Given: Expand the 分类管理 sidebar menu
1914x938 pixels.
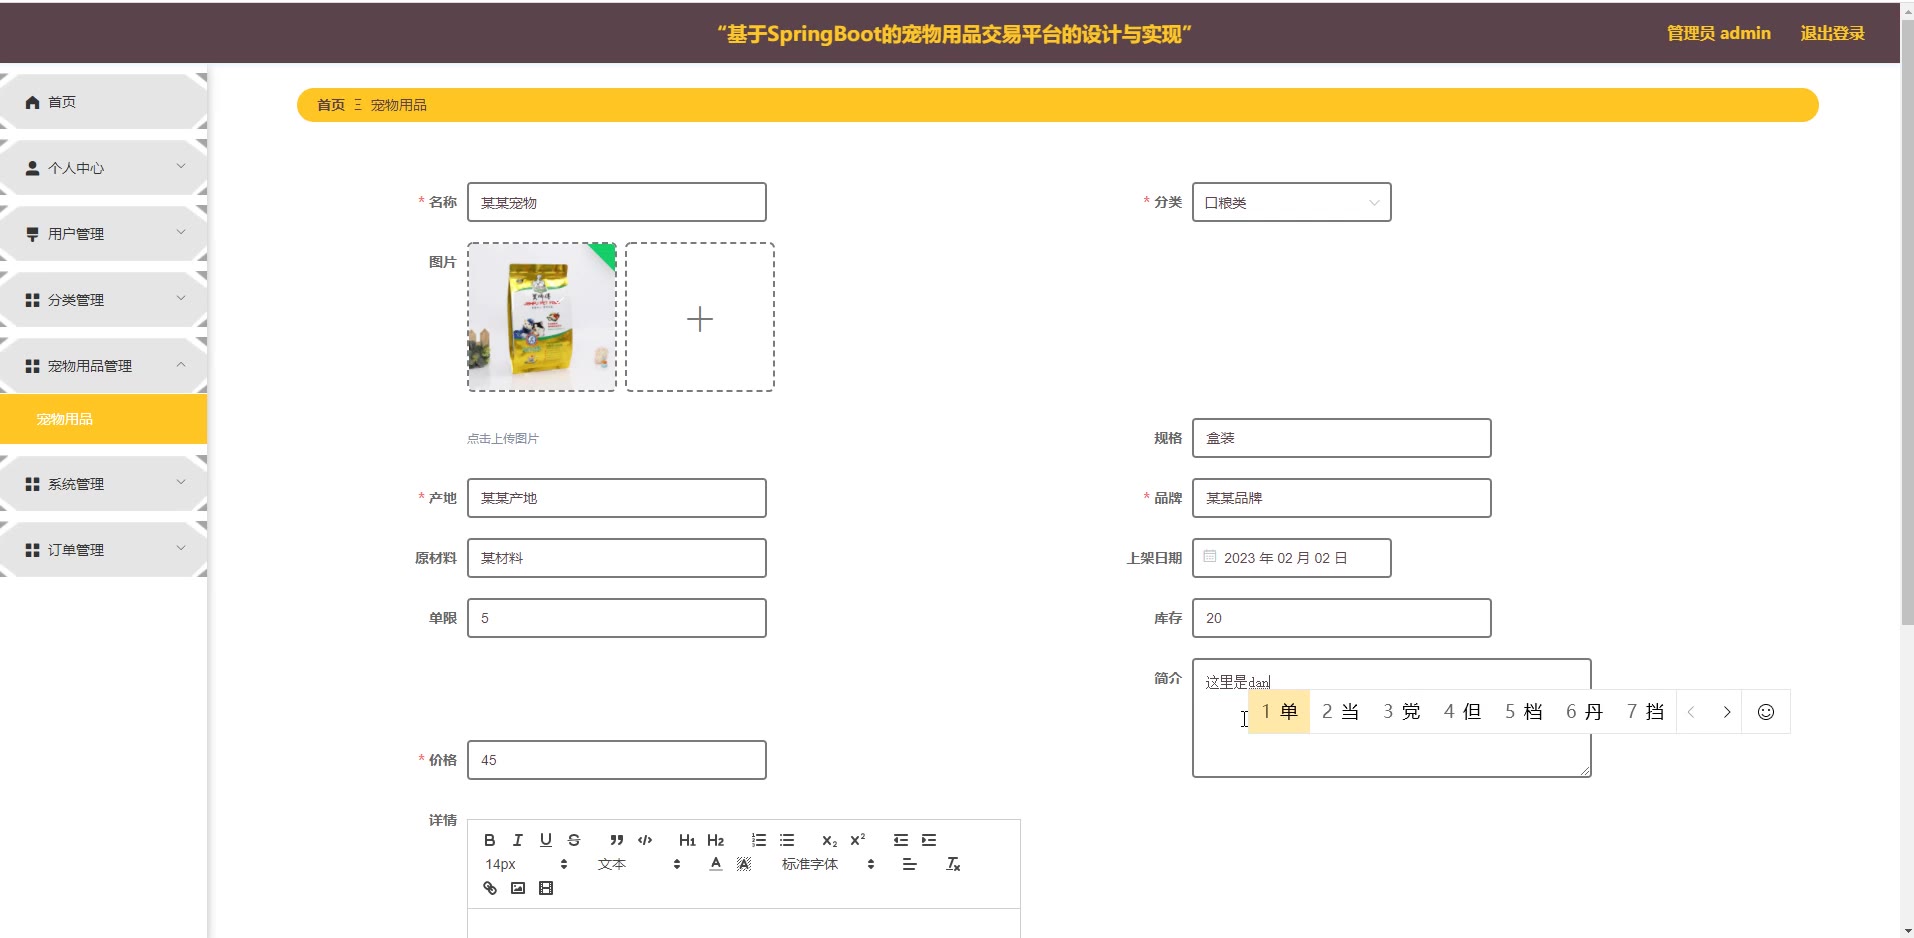Looking at the screenshot, I should (x=103, y=300).
